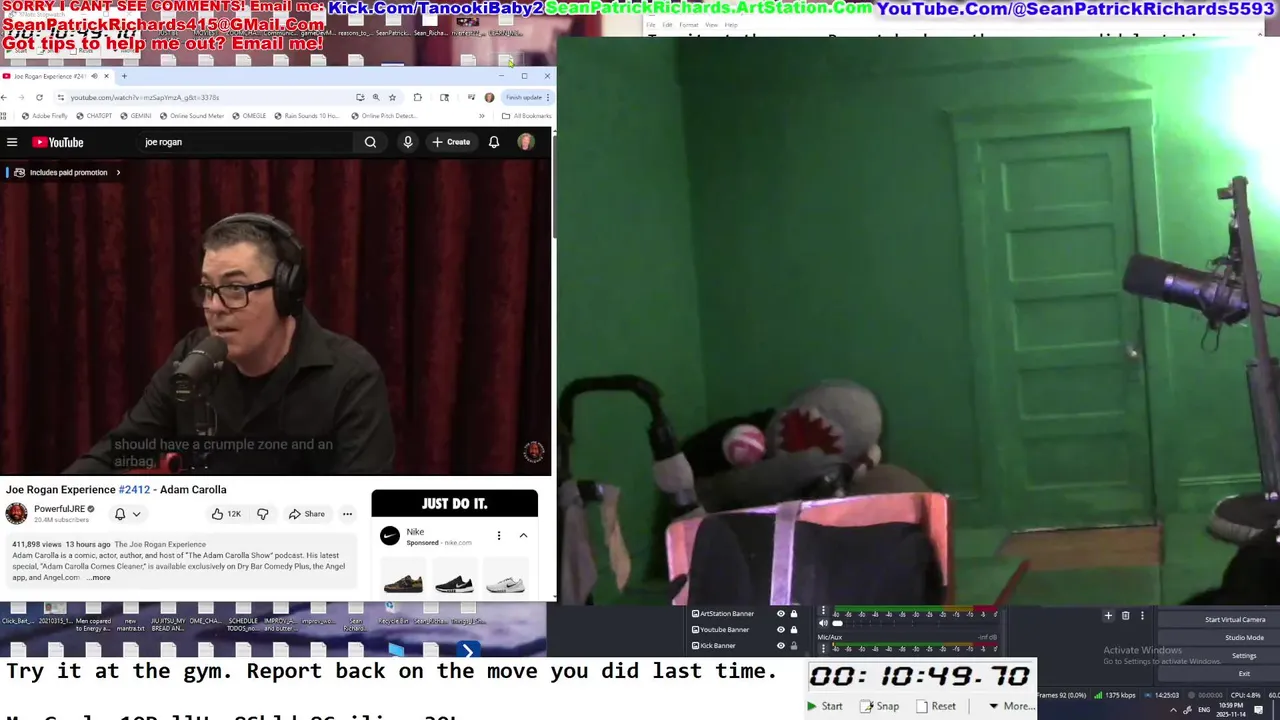Toggle lock on Youtube Banner source
This screenshot has width=1280, height=720.
794,630
